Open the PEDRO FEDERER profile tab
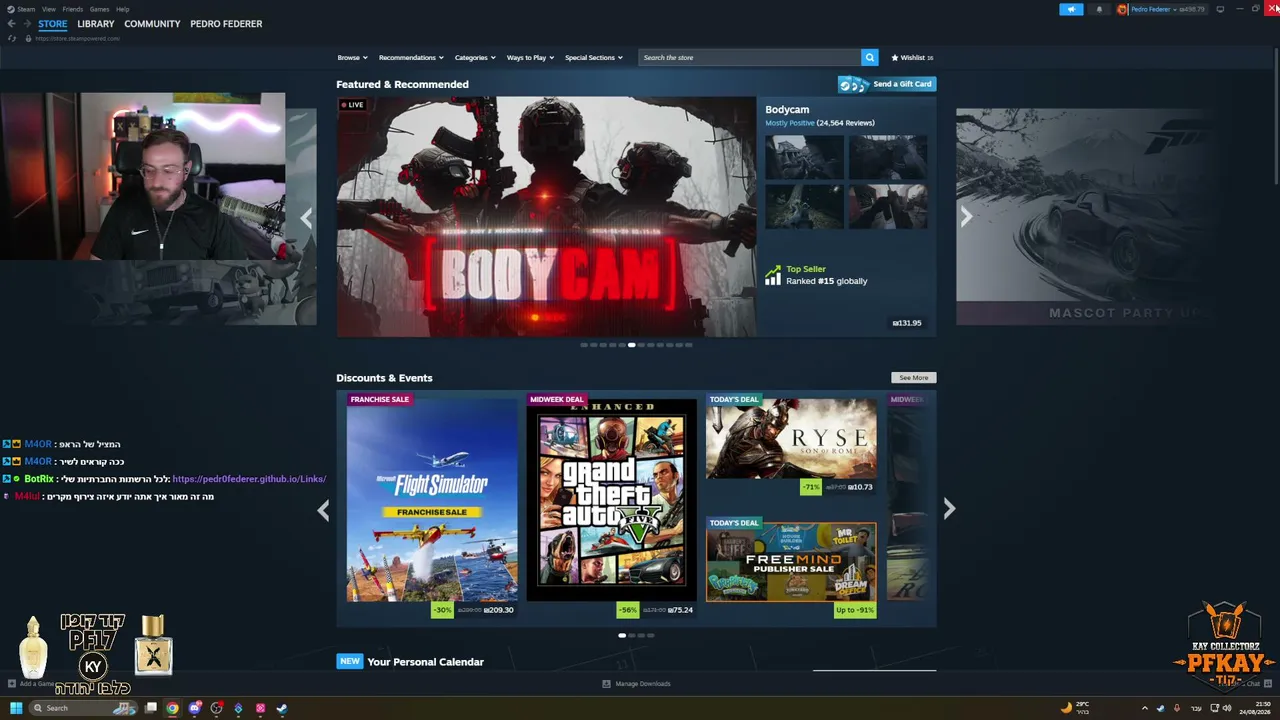 pos(226,24)
